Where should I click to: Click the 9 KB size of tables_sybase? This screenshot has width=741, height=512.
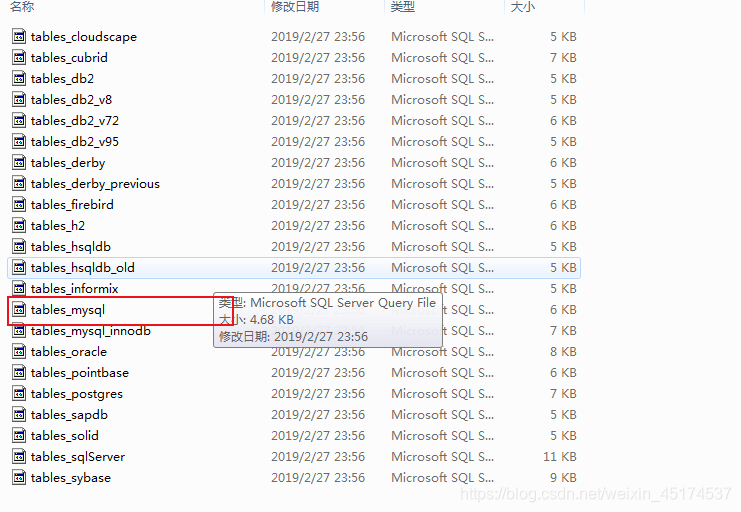click(563, 477)
